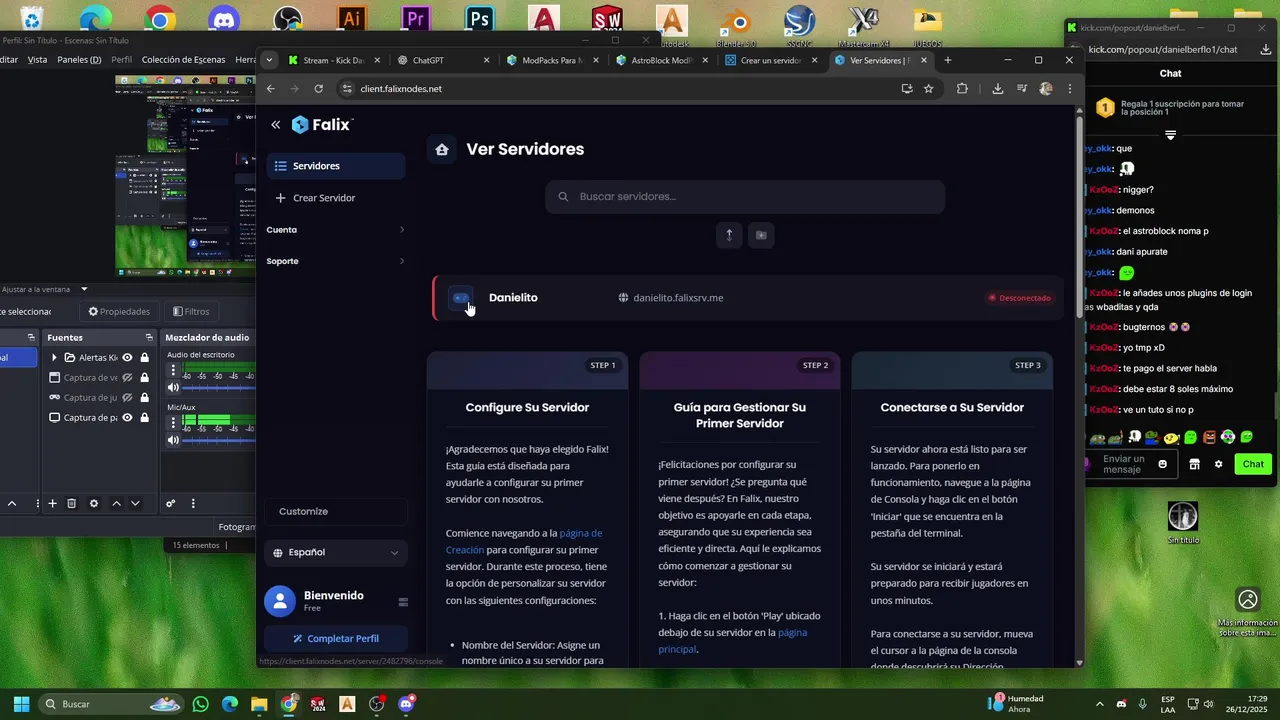1280x720 pixels.
Task: Click the Desconectado status badge
Action: click(1020, 298)
